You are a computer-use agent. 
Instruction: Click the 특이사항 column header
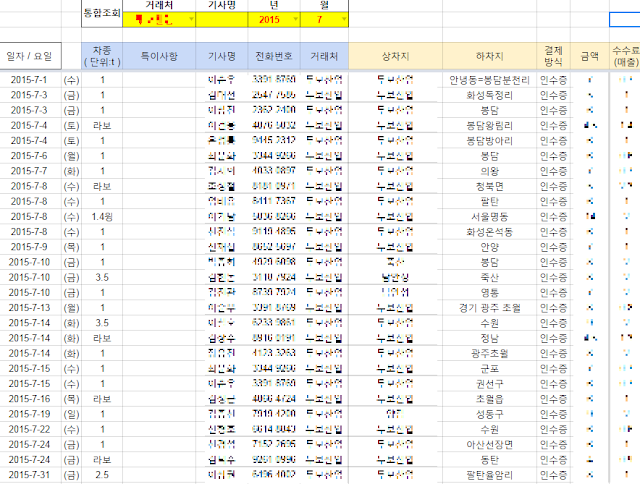[x=158, y=56]
